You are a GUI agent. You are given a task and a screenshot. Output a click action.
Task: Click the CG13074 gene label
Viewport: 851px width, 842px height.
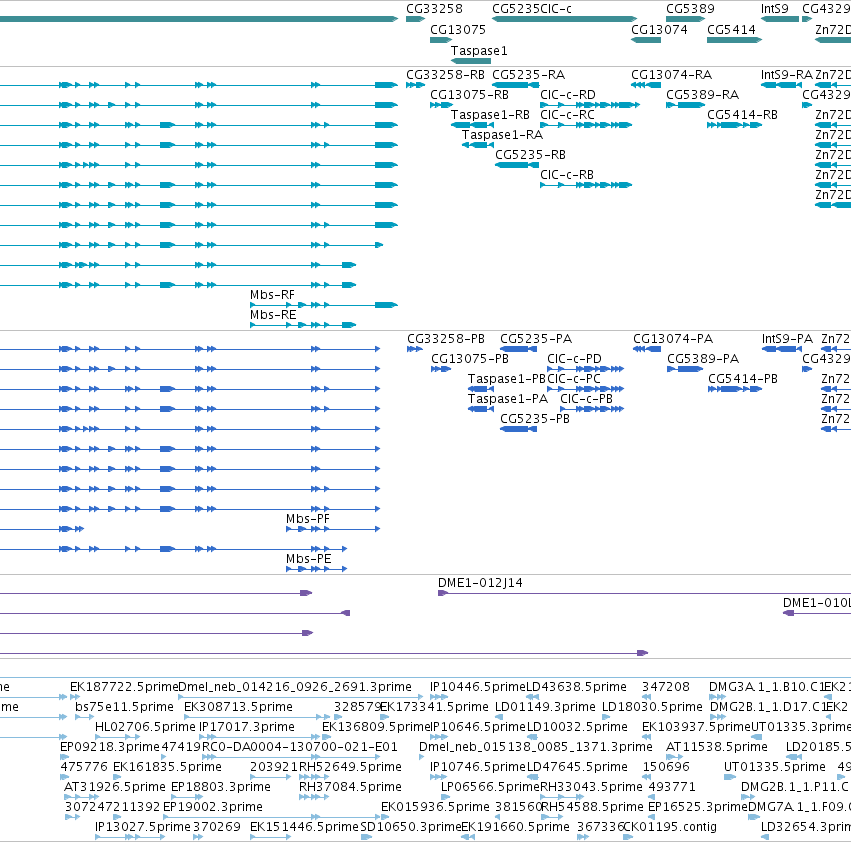[x=659, y=30]
